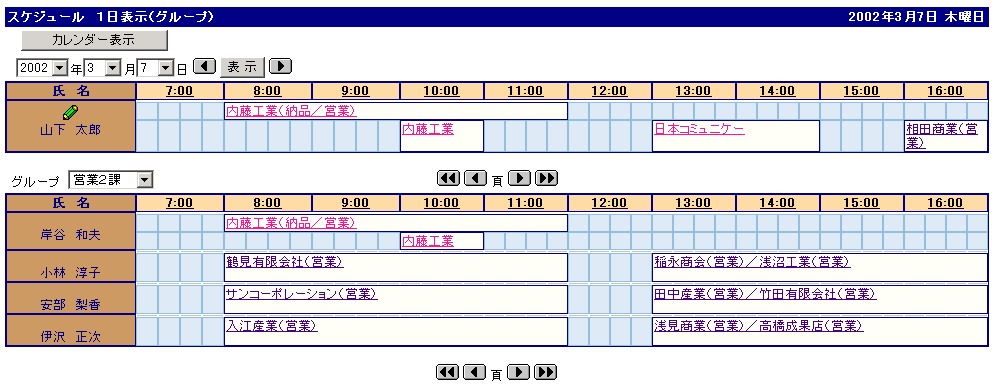Jump to last page in bottom pager
Screen dimensions: 996x388
[546, 372]
